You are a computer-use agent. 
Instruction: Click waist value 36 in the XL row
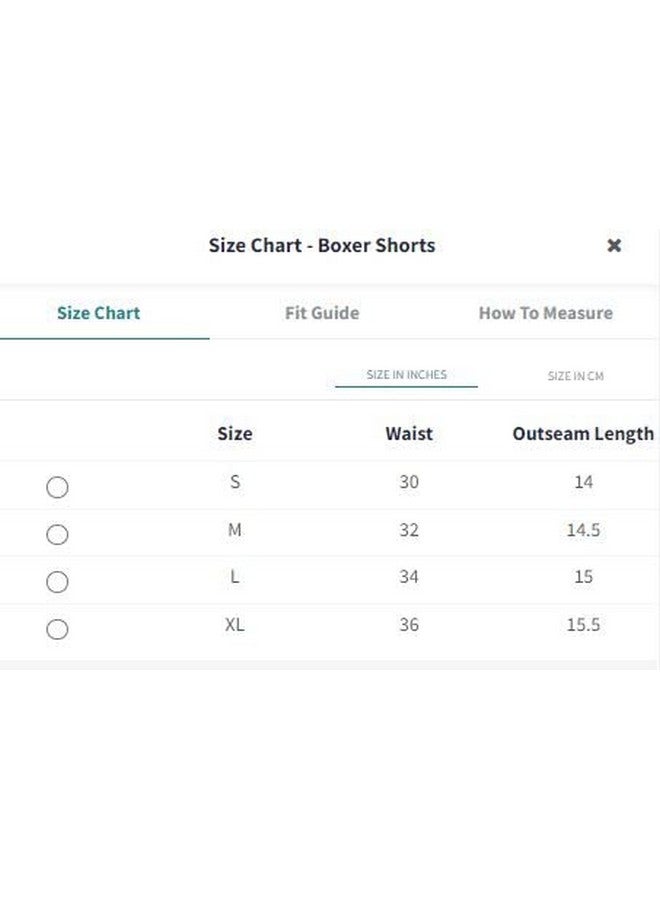[x=409, y=625]
